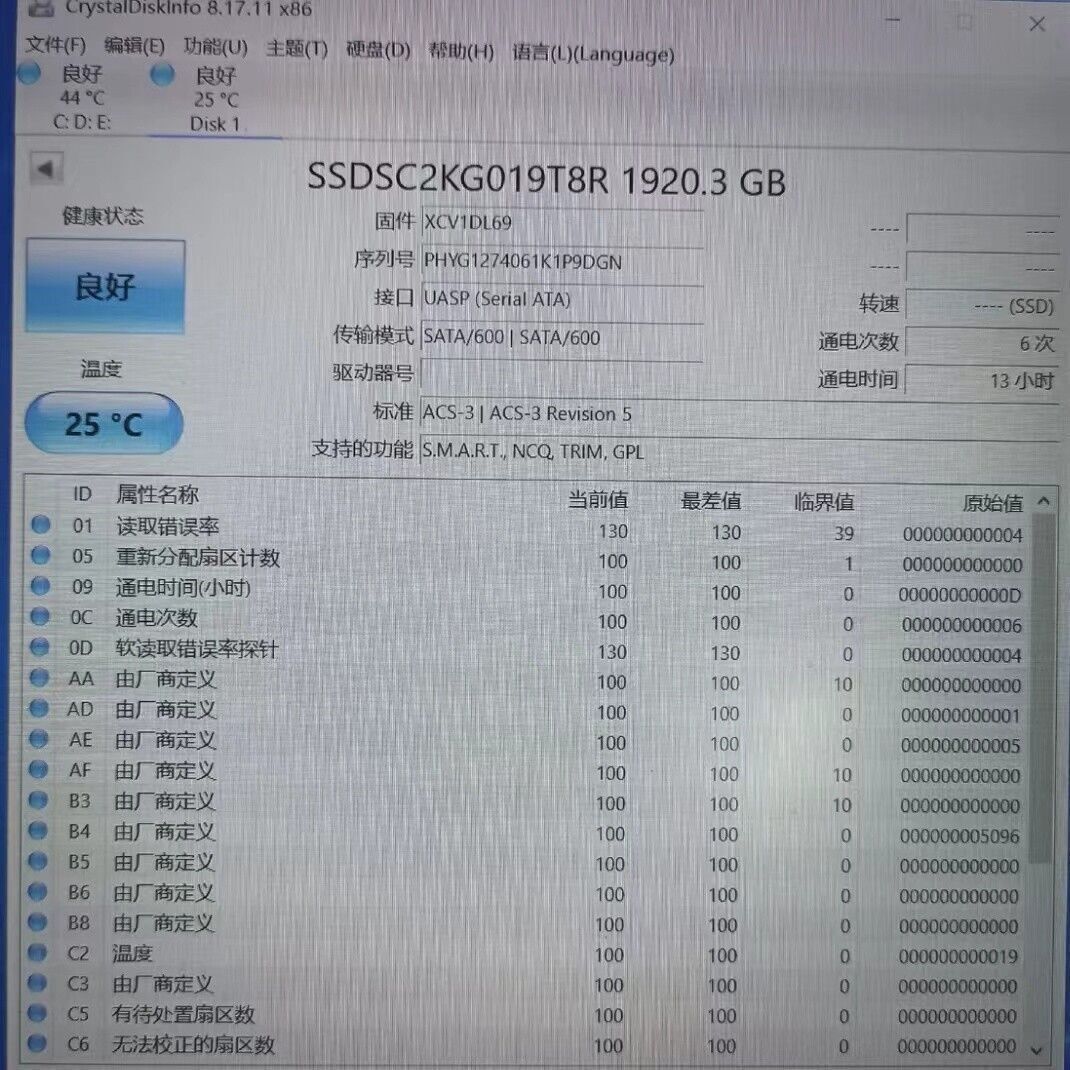1070x1070 pixels.
Task: Click the status dot for attribute 0D
Action: (40, 646)
